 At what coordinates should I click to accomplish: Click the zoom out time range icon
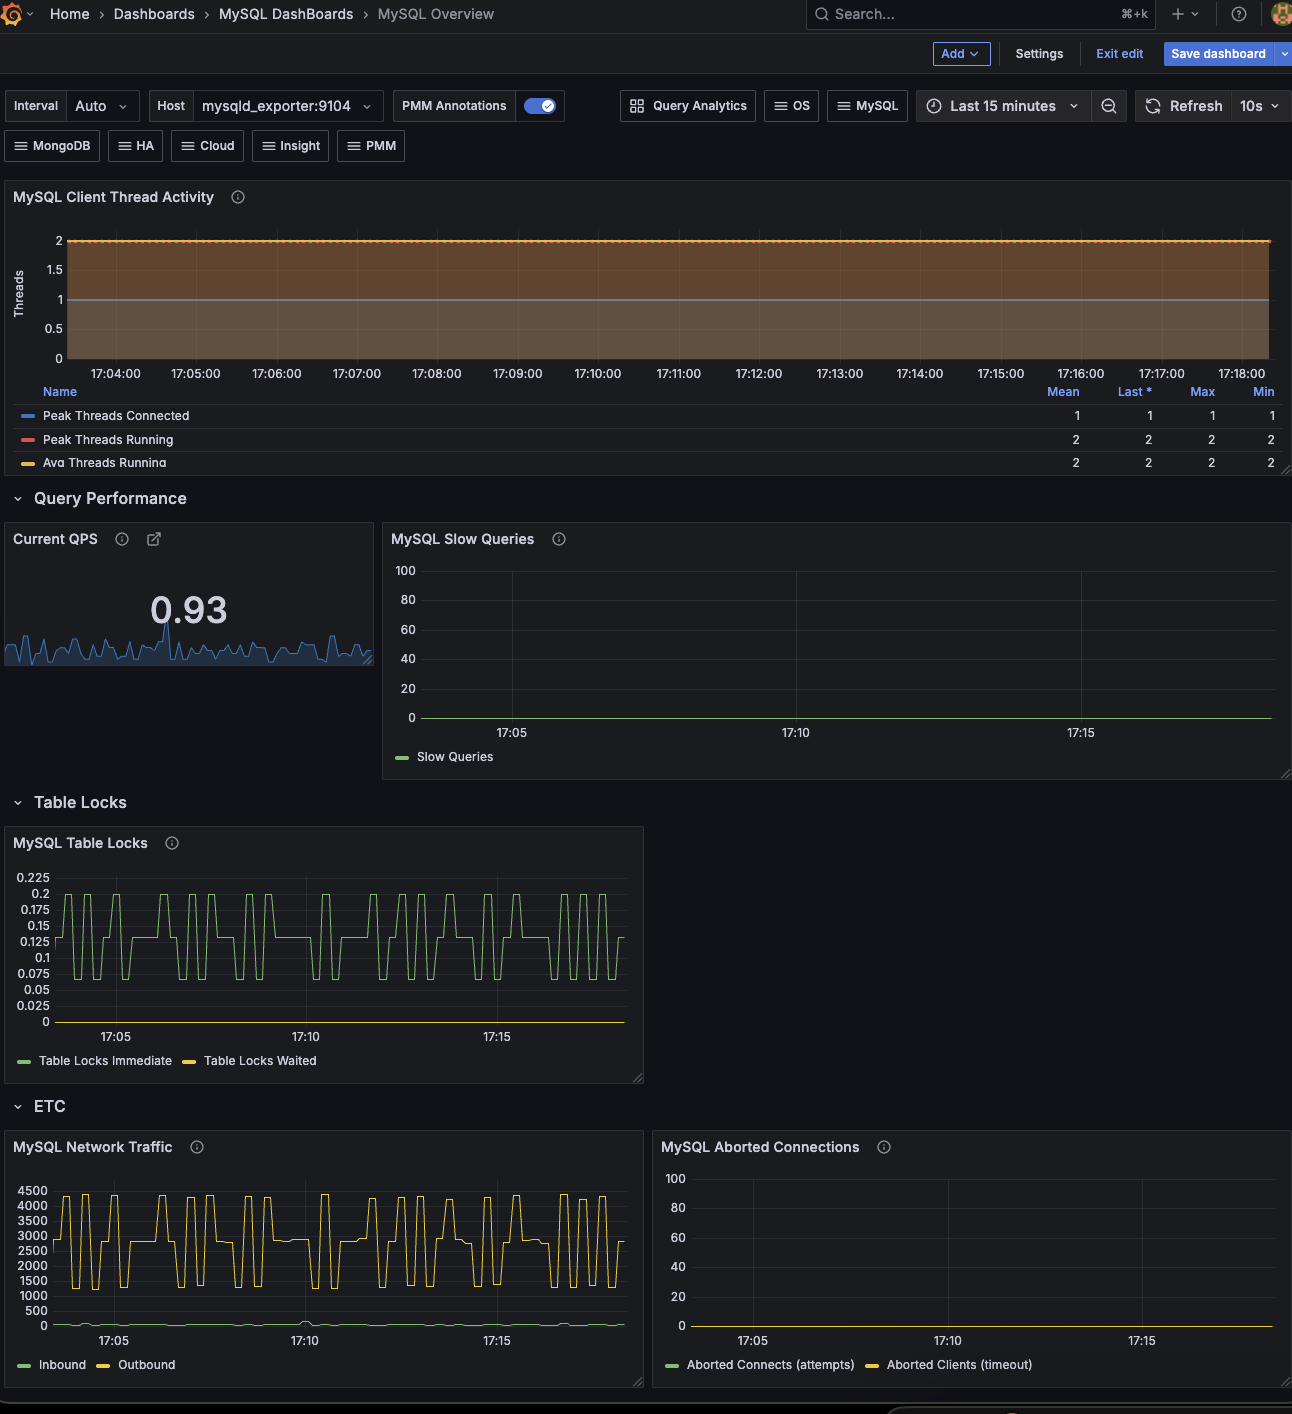coord(1108,106)
